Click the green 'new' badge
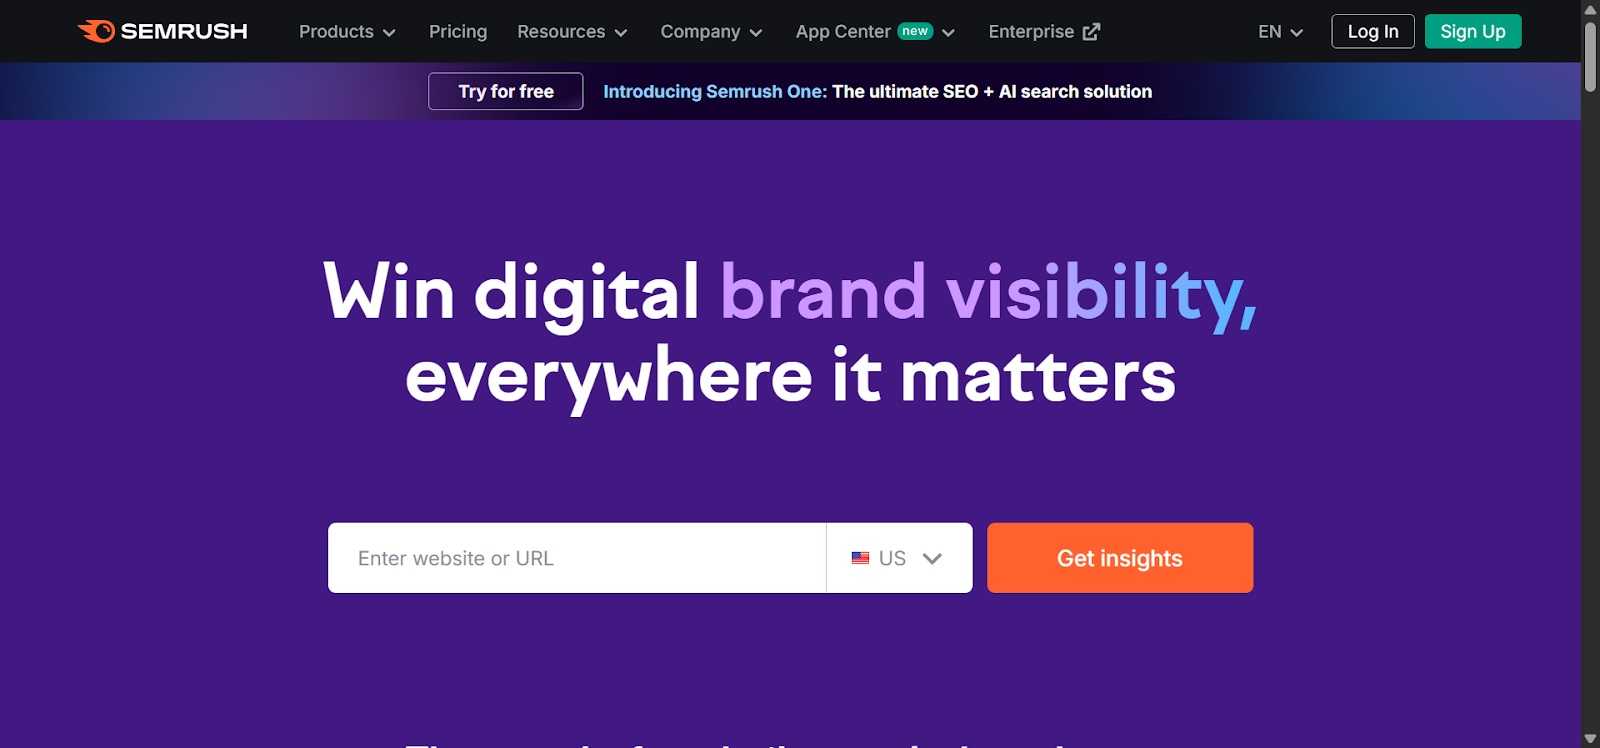The width and height of the screenshot is (1600, 748). coord(914,31)
